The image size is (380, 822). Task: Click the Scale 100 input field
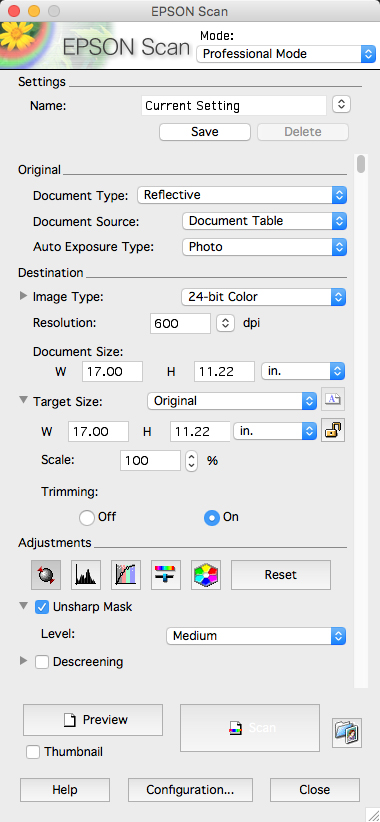point(150,461)
